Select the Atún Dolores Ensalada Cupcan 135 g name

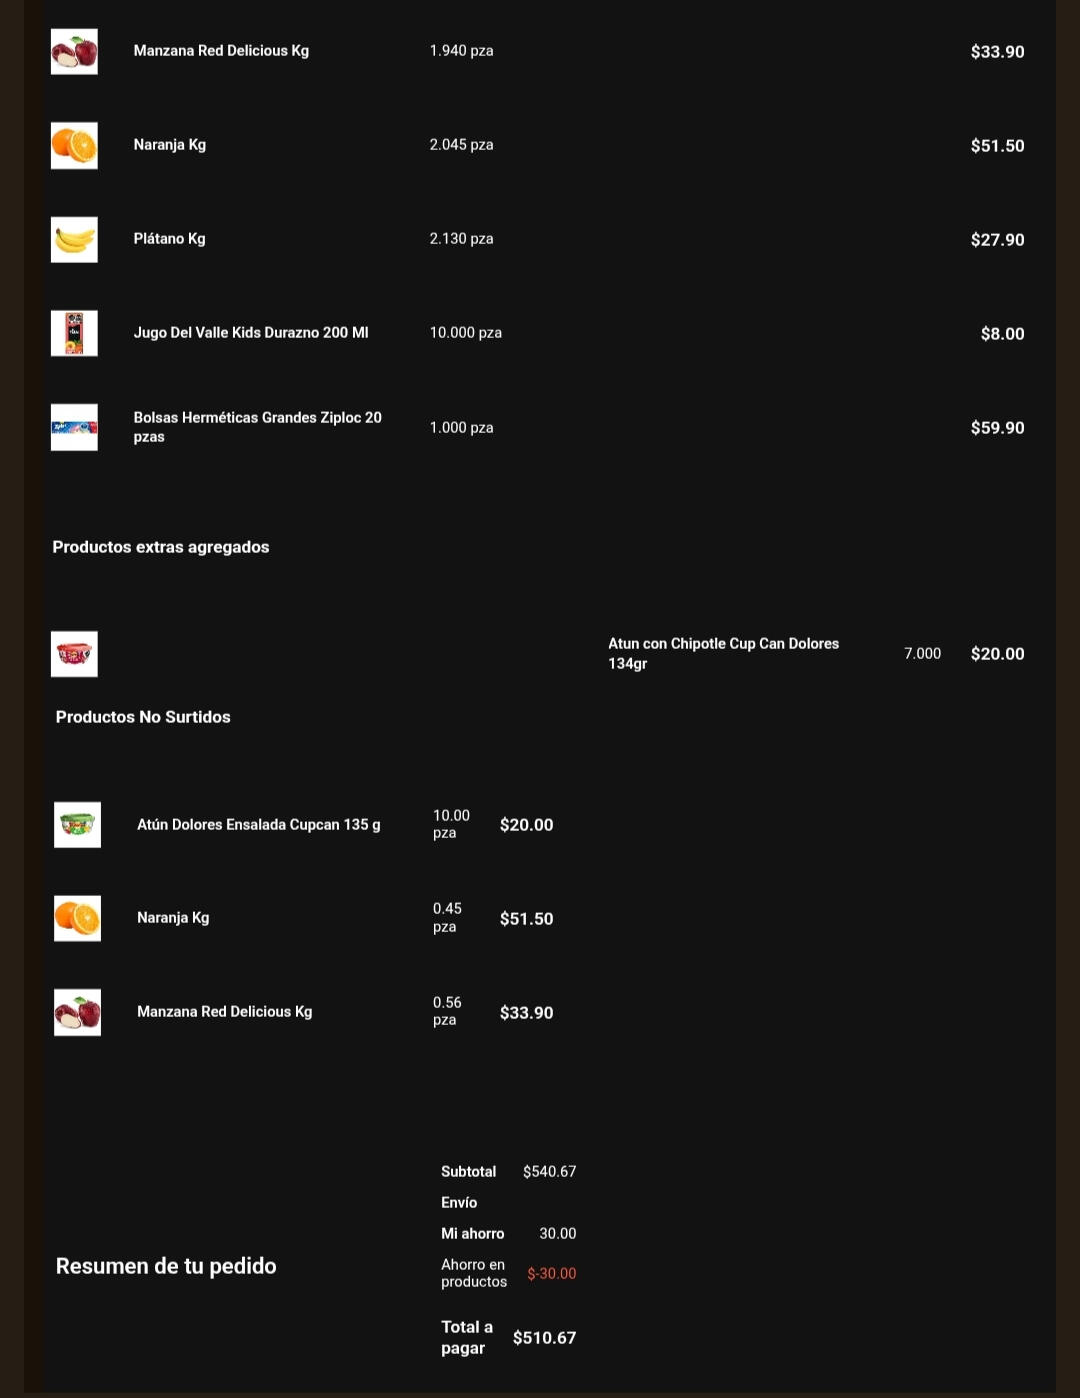pyautogui.click(x=258, y=825)
